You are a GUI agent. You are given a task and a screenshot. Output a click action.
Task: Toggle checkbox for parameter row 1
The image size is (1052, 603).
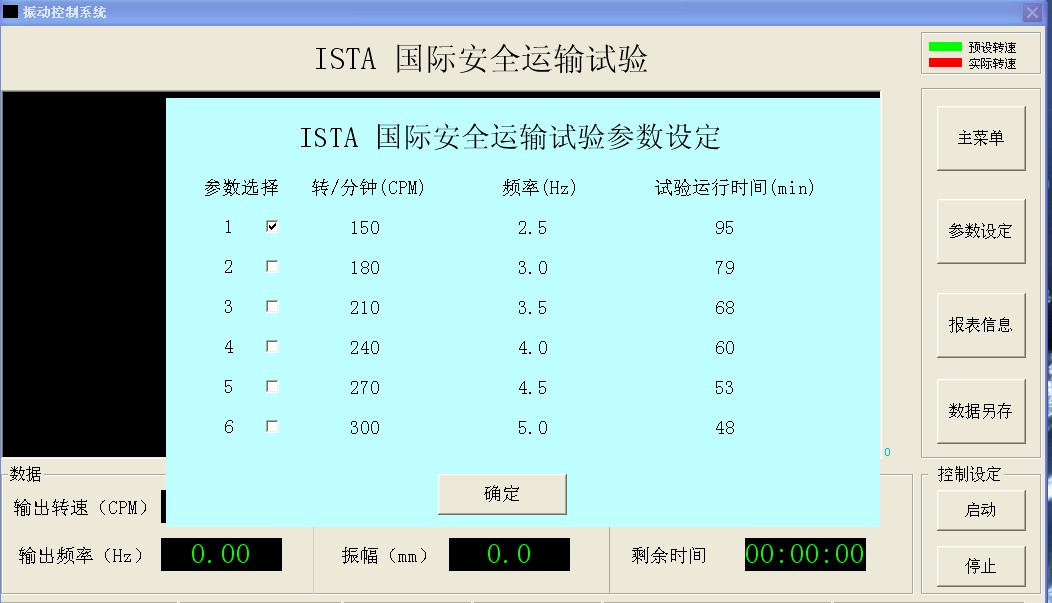click(272, 227)
